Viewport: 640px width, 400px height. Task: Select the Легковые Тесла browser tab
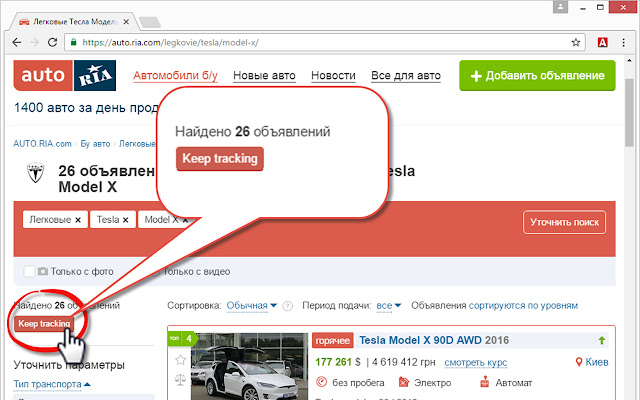[73, 22]
